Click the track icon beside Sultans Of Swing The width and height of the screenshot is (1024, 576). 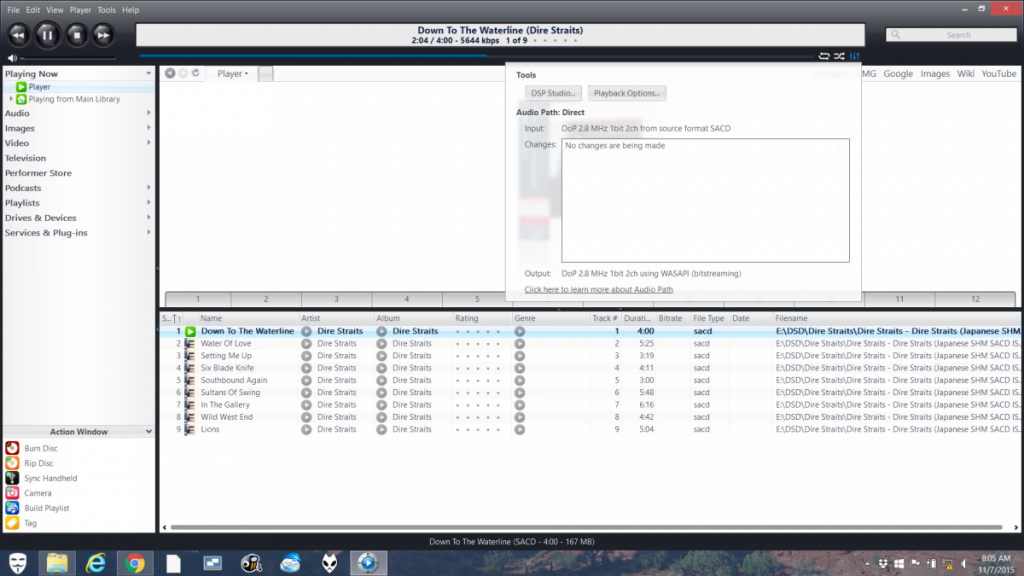[x=189, y=392]
